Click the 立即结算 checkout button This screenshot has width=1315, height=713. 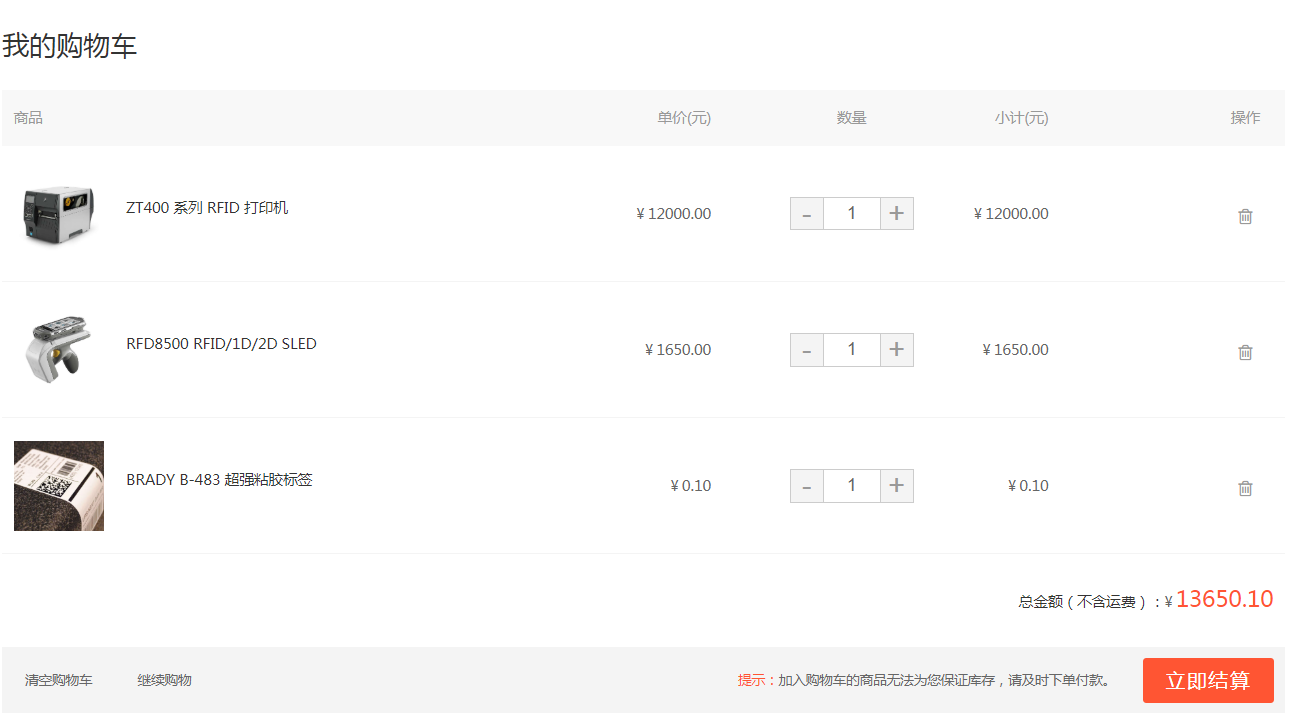click(1208, 681)
